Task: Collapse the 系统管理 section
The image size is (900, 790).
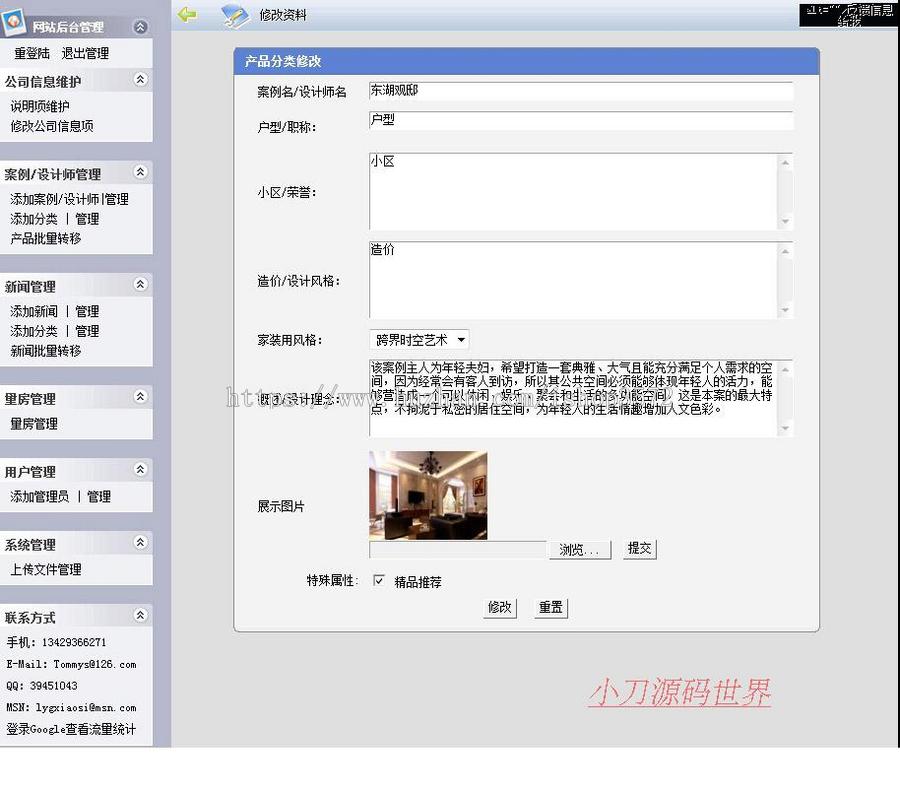Action: coord(140,543)
